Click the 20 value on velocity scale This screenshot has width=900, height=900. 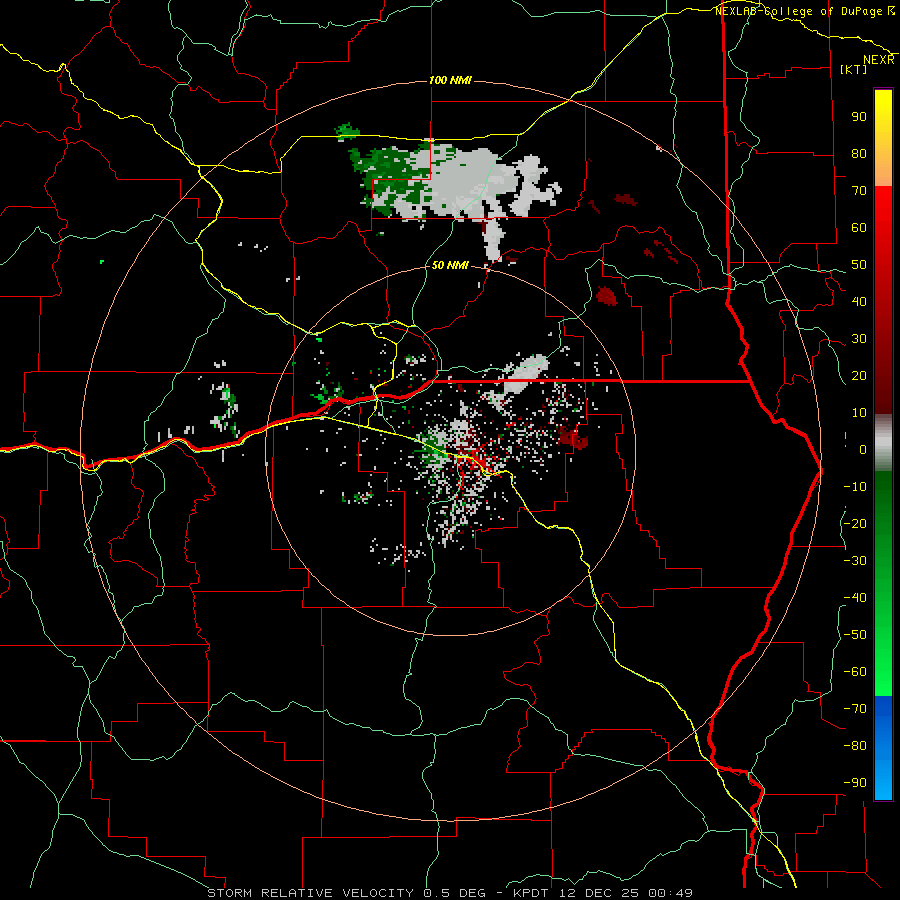859,375
